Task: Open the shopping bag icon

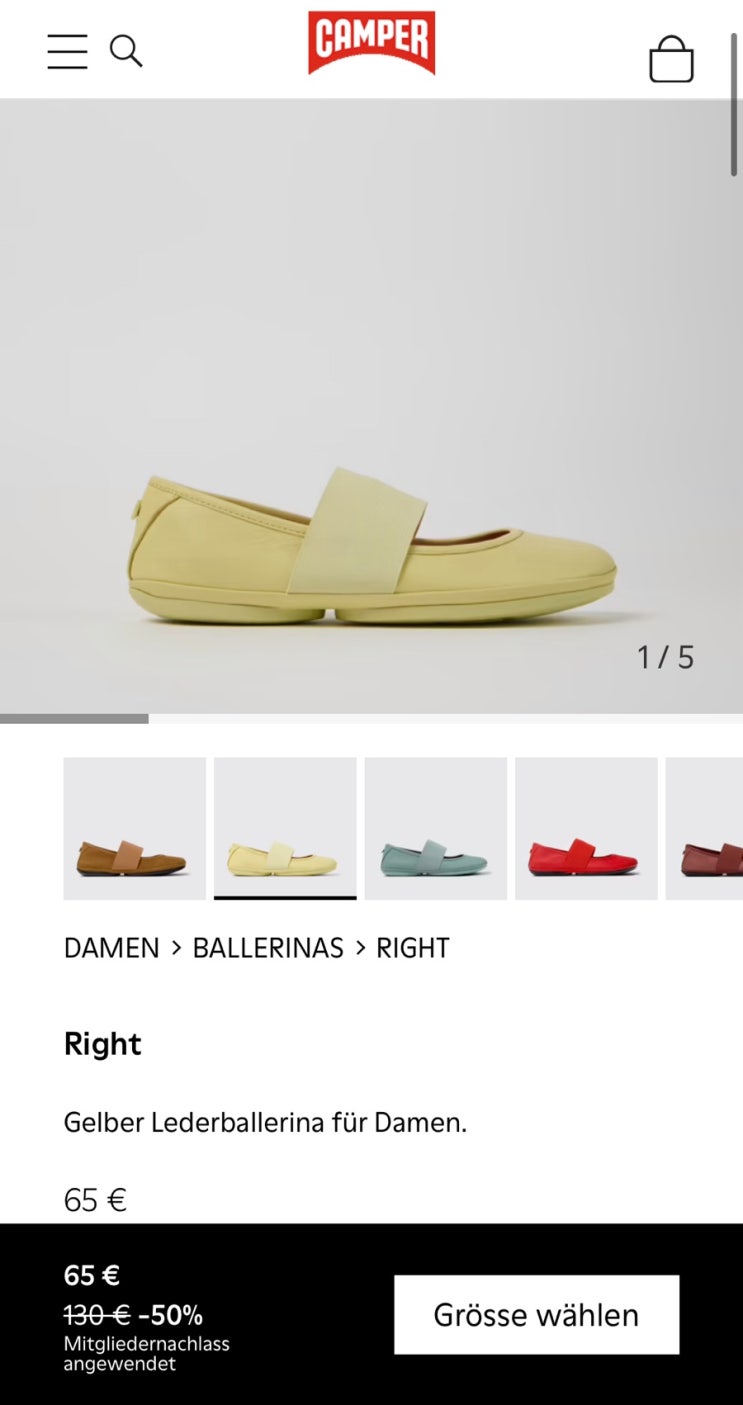Action: 671,59
